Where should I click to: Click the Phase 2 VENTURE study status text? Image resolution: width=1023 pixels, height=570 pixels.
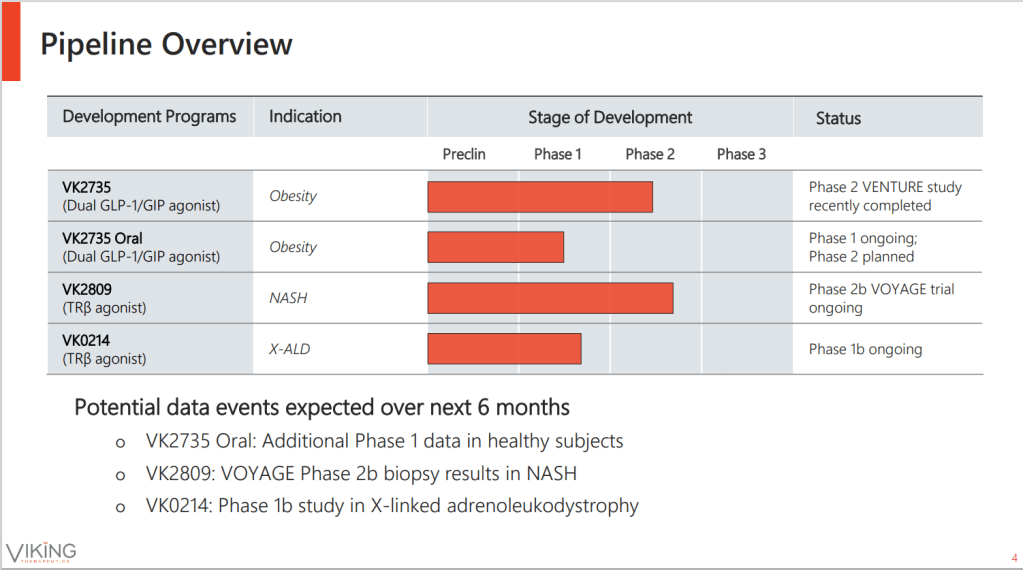pyautogui.click(x=885, y=196)
